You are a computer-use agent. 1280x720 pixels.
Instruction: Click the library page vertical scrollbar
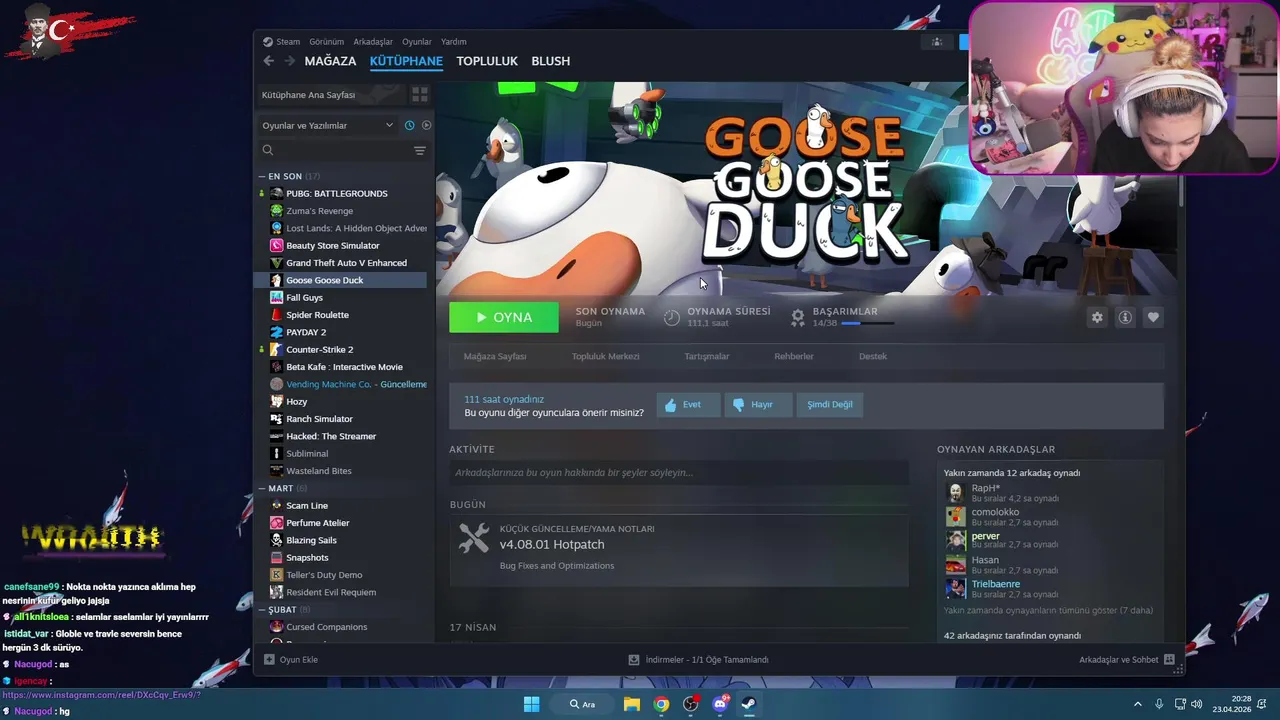click(x=1181, y=190)
